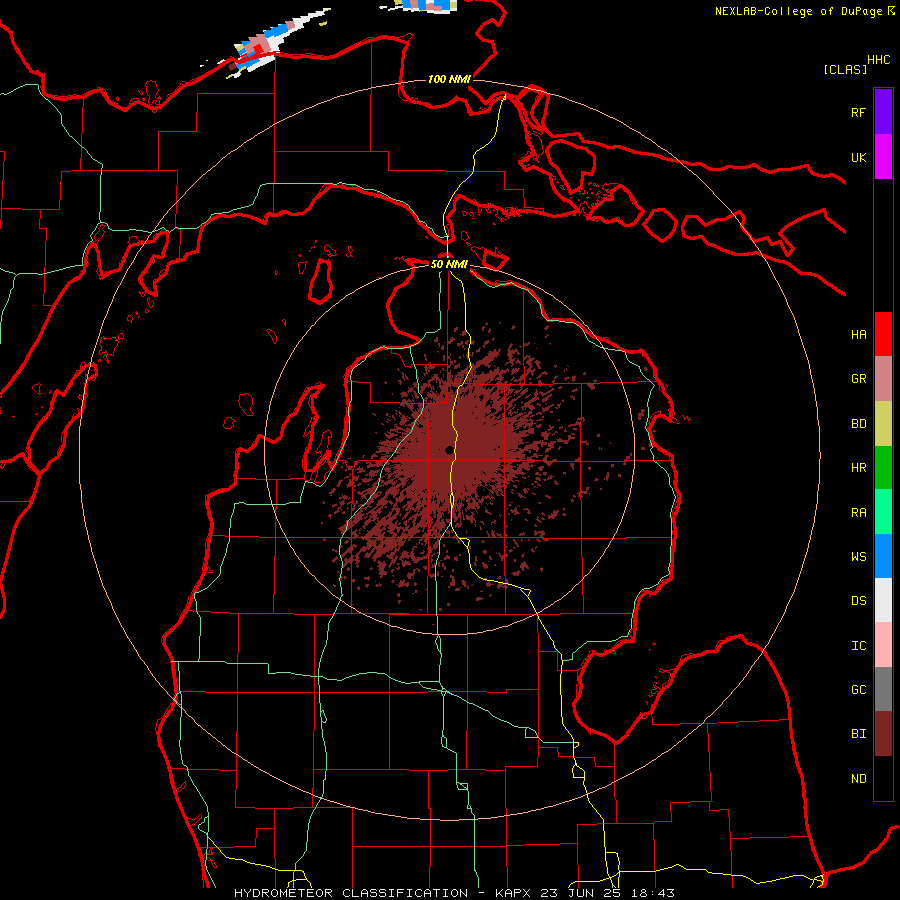Screen dimensions: 900x900
Task: Click the IC legend label
Action: 858,646
